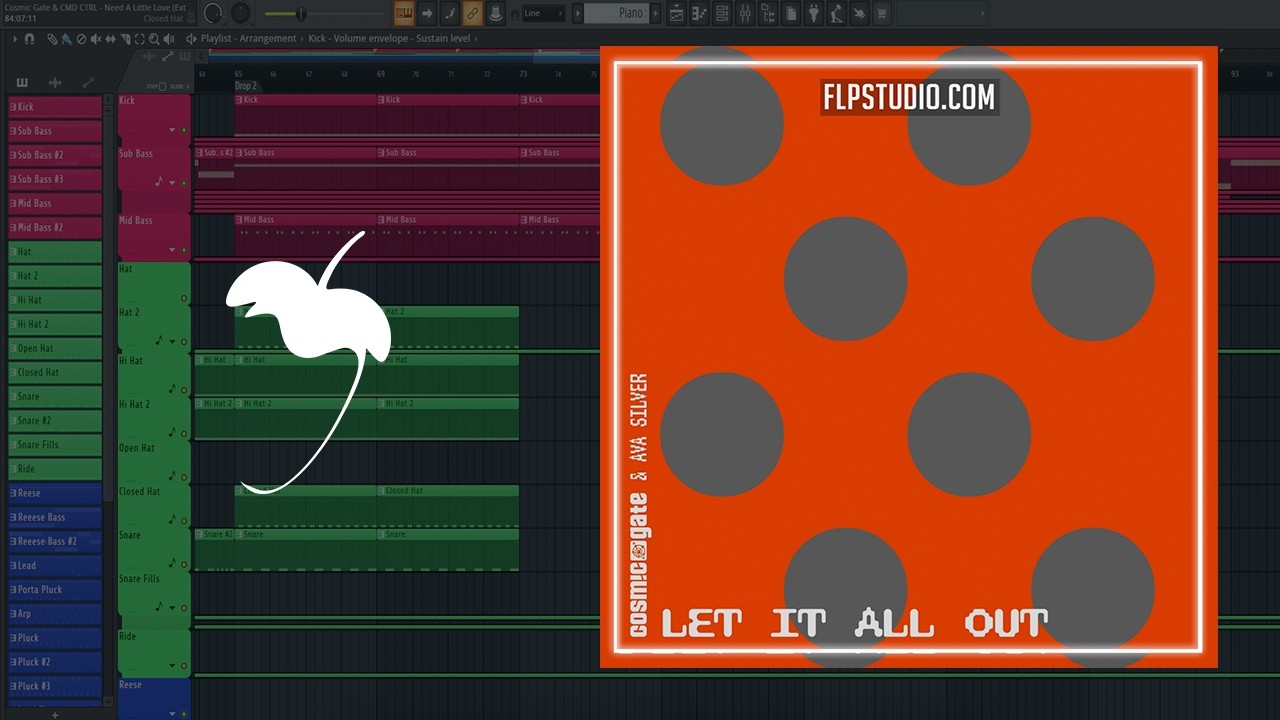Toggle STEP mode switch
Viewport: 1280px width, 720px height.
pyautogui.click(x=162, y=86)
